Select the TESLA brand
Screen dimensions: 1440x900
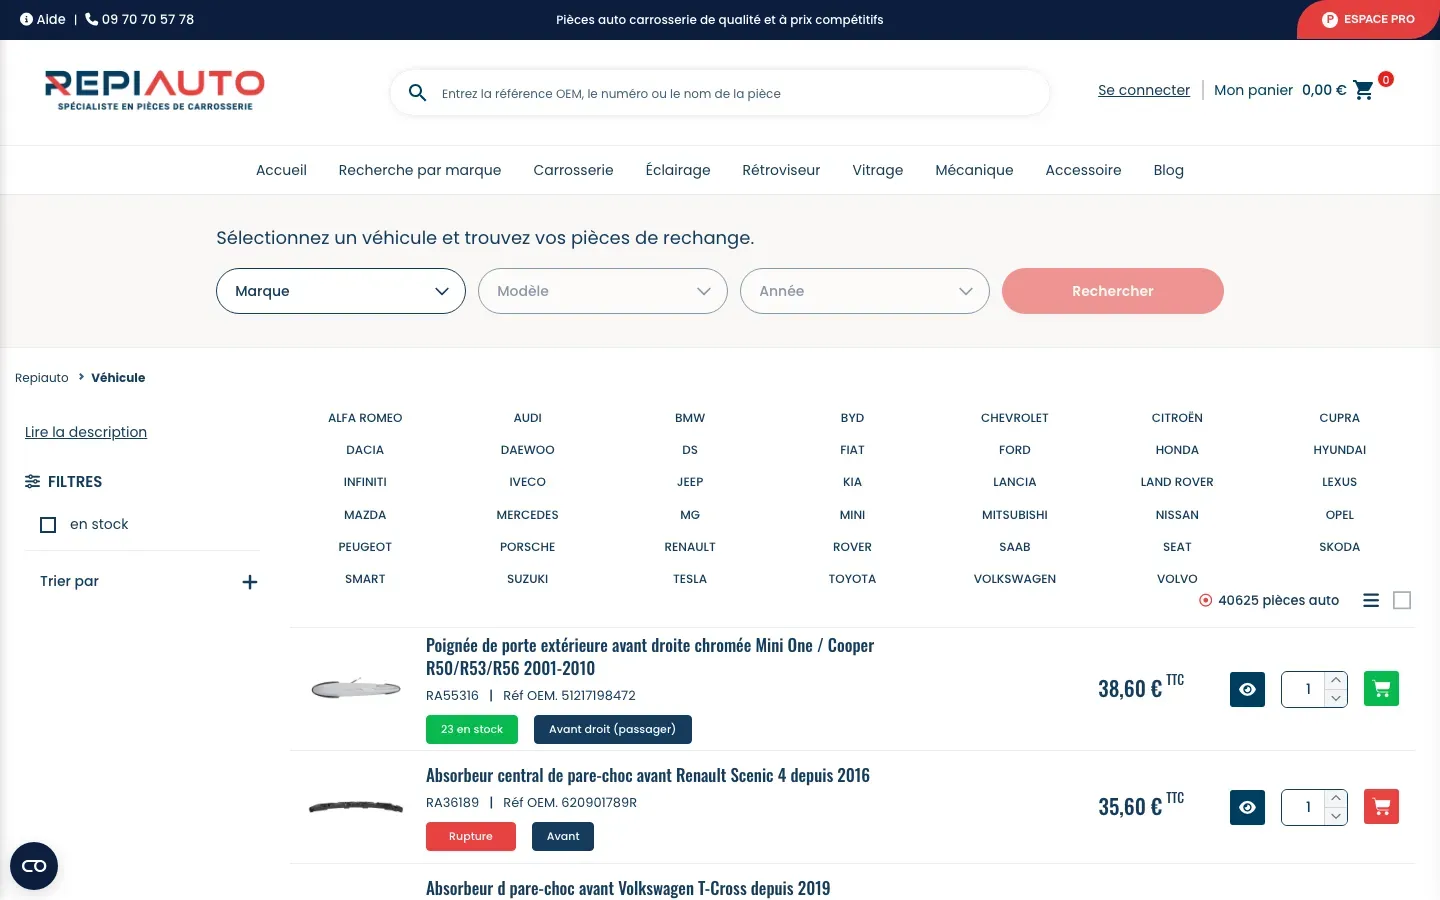(x=690, y=579)
